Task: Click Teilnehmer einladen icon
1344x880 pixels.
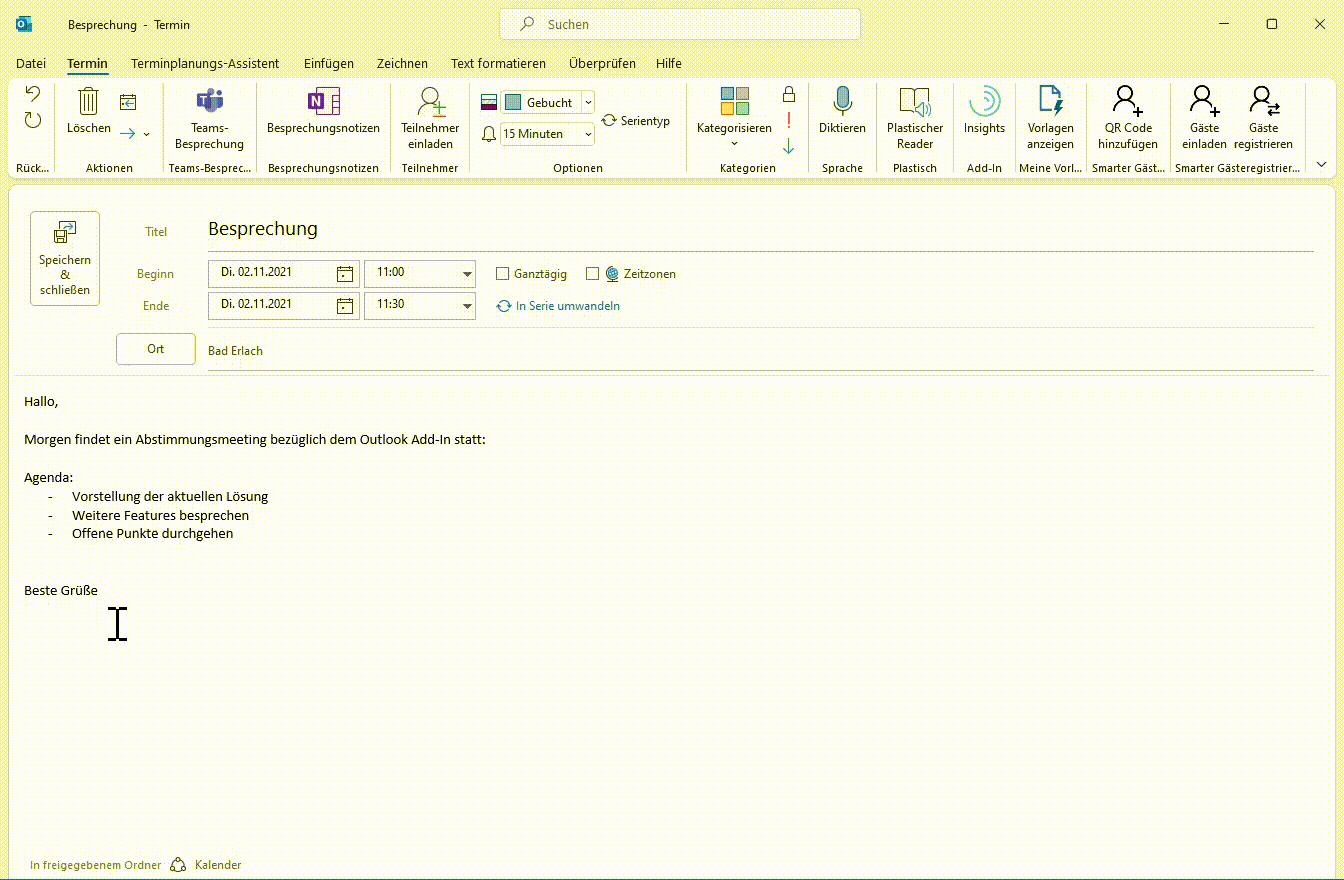Action: click(430, 102)
